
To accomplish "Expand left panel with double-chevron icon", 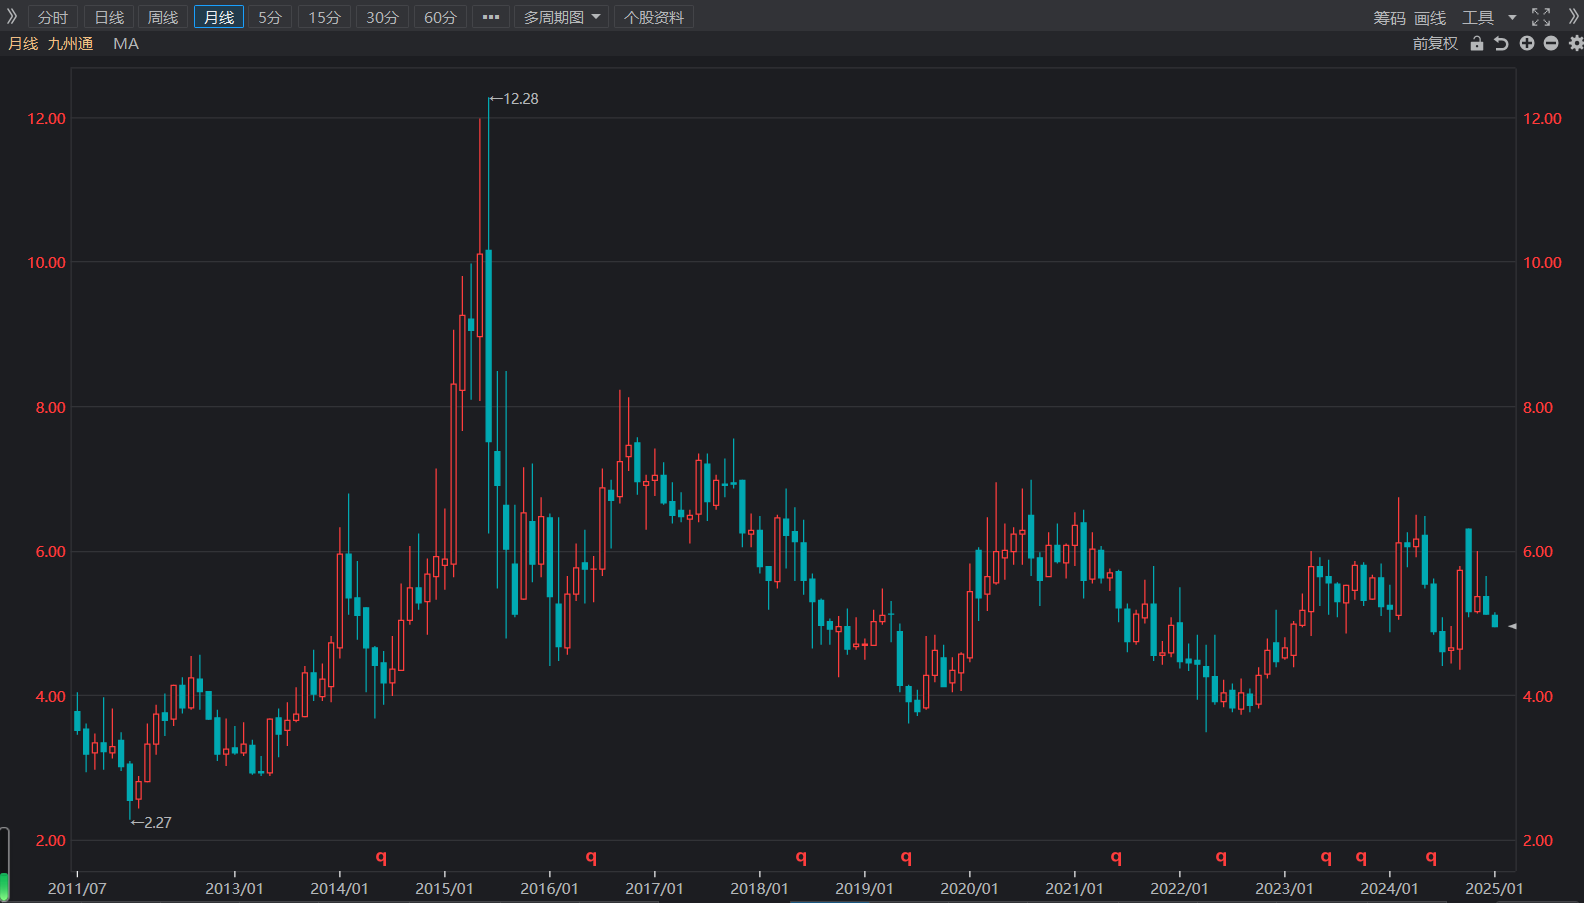I will (x=12, y=17).
